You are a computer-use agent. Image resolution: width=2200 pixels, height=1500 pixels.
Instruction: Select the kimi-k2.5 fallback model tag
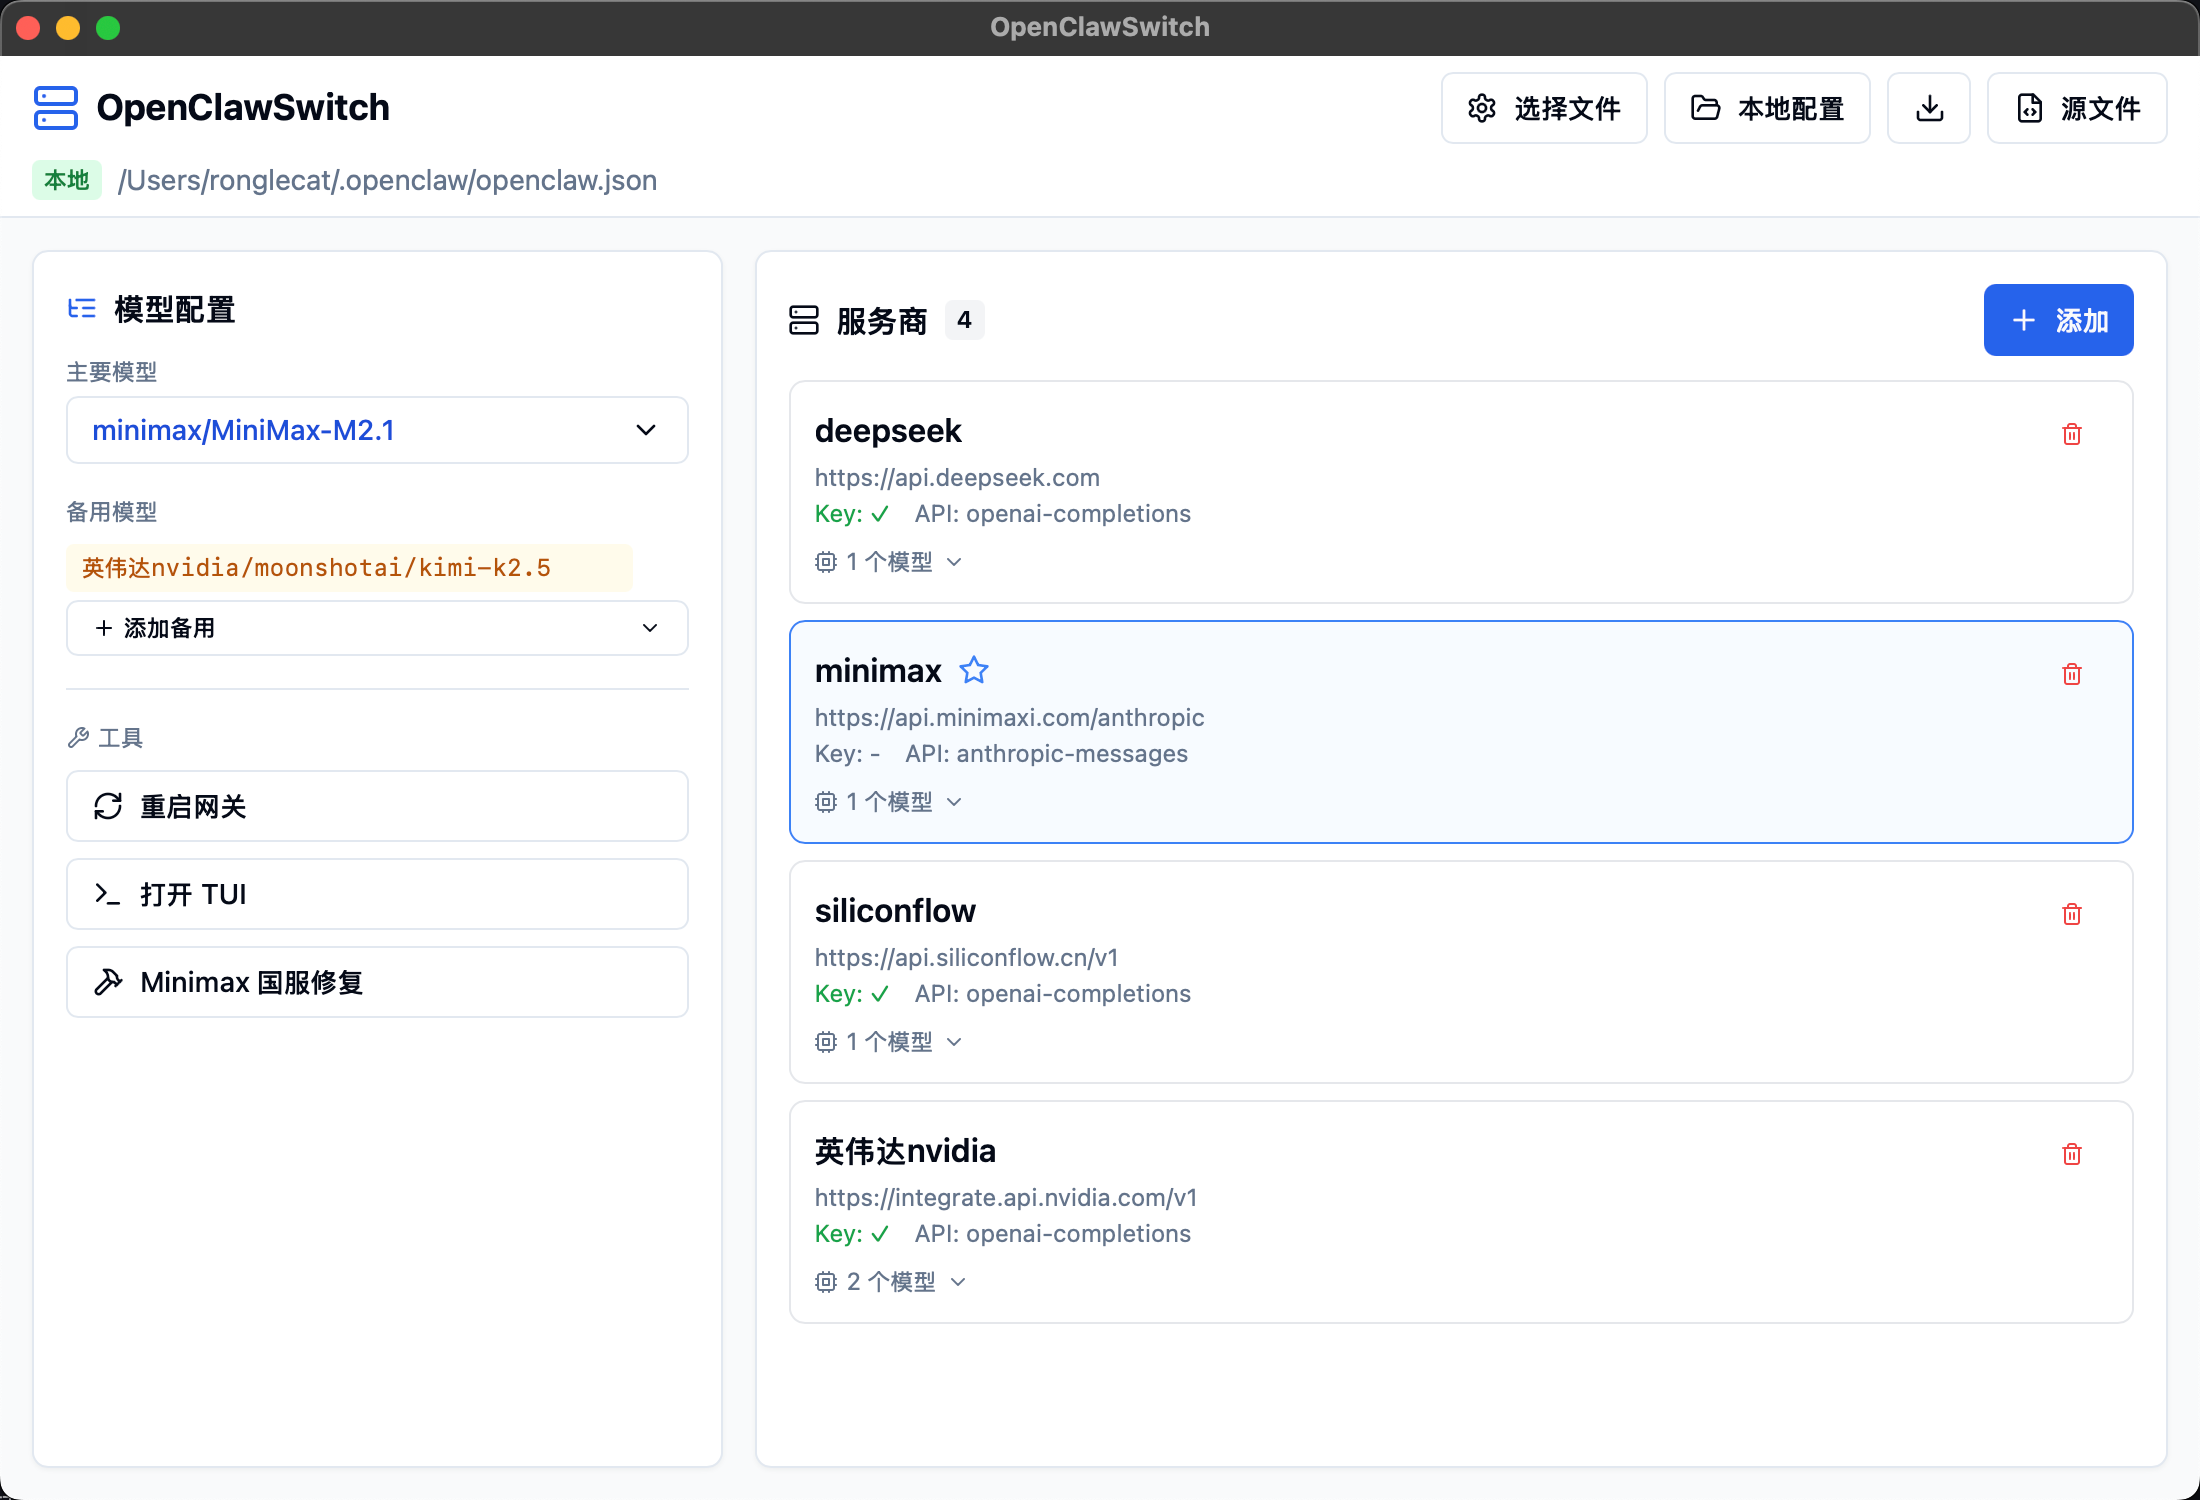[x=348, y=568]
